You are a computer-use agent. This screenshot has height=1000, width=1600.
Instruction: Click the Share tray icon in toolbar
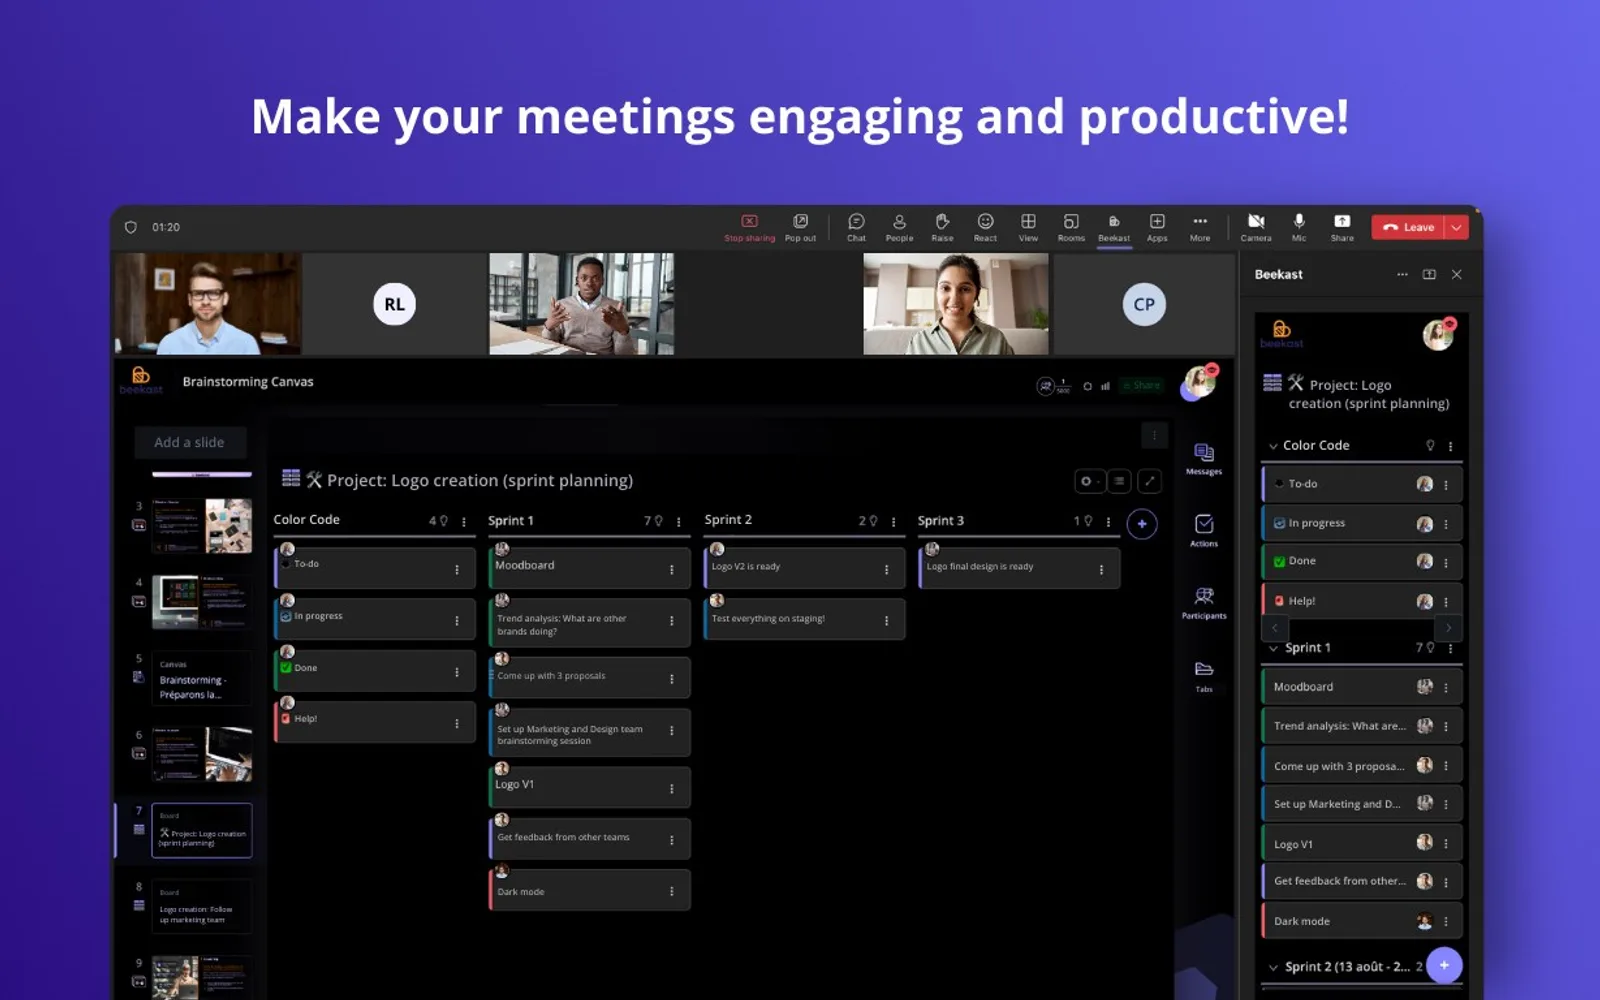[x=1342, y=227]
